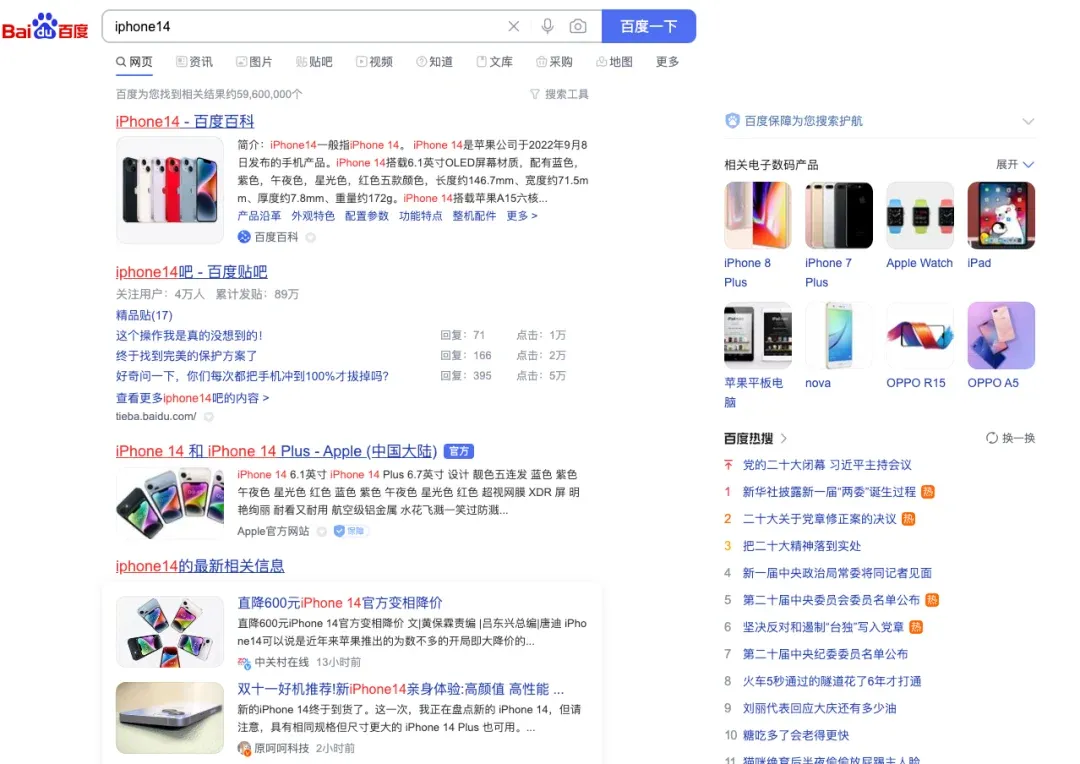The image size is (1080, 764).
Task: Open hot search 新华社披露新一届"两委"诞生过程
Action: pyautogui.click(x=829, y=492)
